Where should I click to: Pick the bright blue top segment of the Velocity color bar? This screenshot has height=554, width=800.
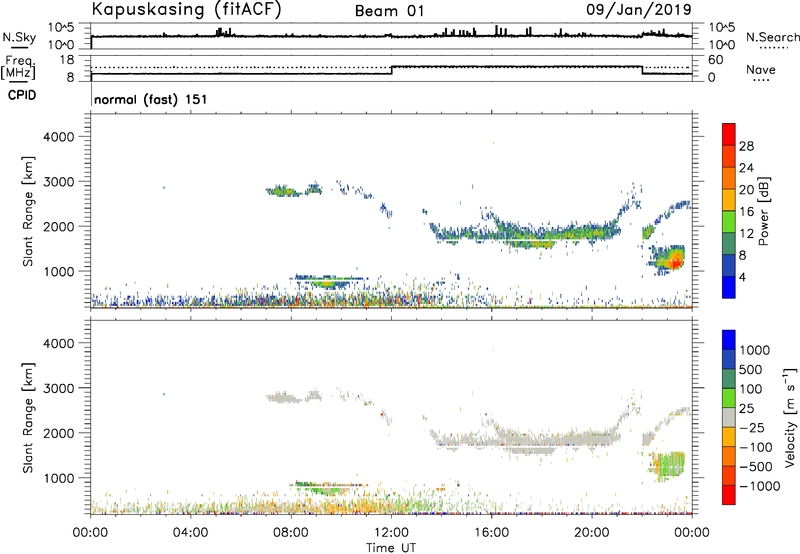click(729, 340)
